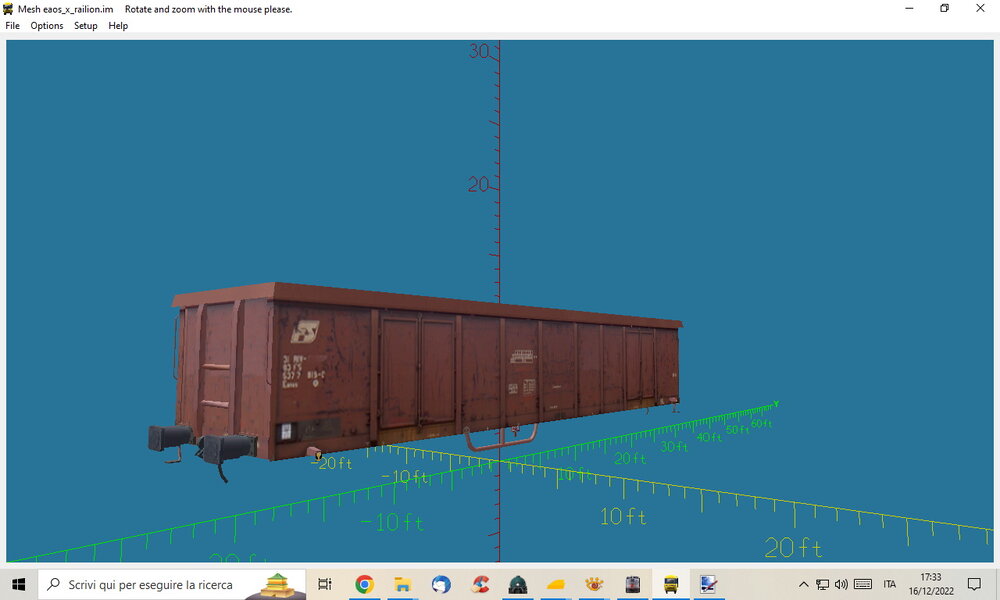Click the ITA language indicator
The image size is (1000, 600).
point(890,584)
